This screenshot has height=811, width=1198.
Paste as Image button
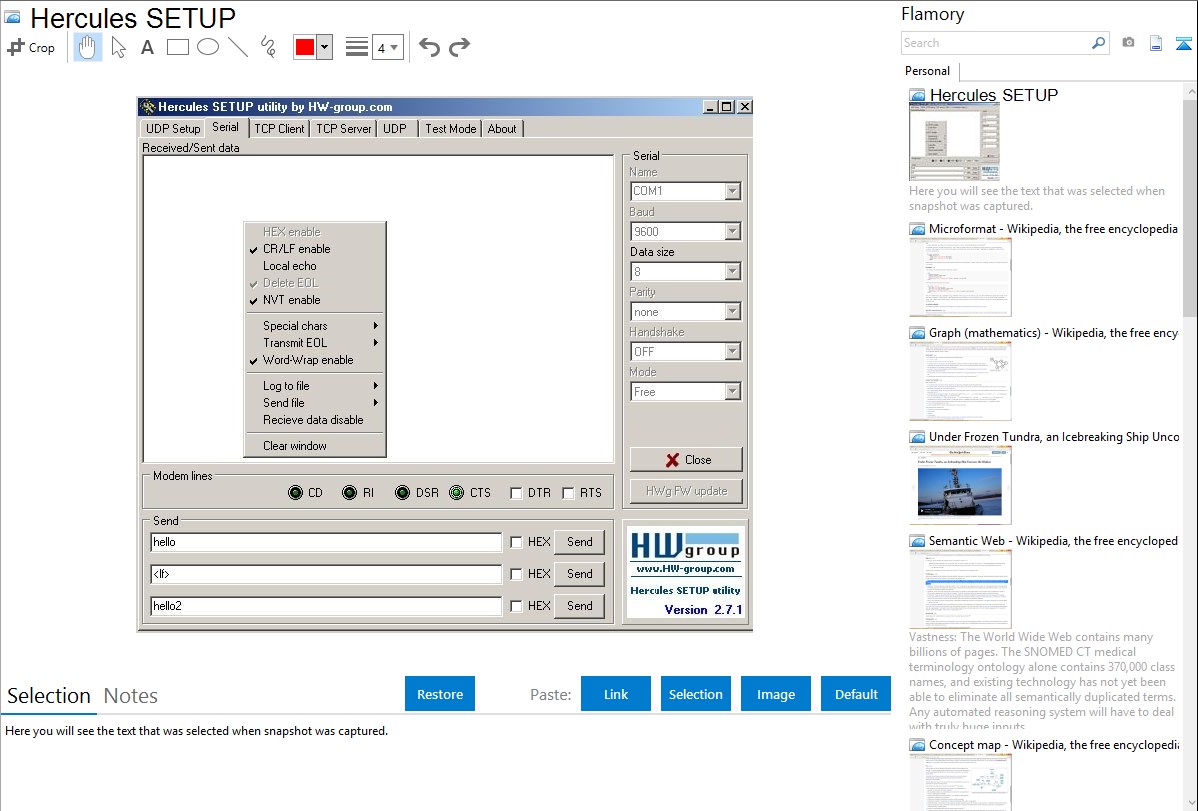point(775,694)
